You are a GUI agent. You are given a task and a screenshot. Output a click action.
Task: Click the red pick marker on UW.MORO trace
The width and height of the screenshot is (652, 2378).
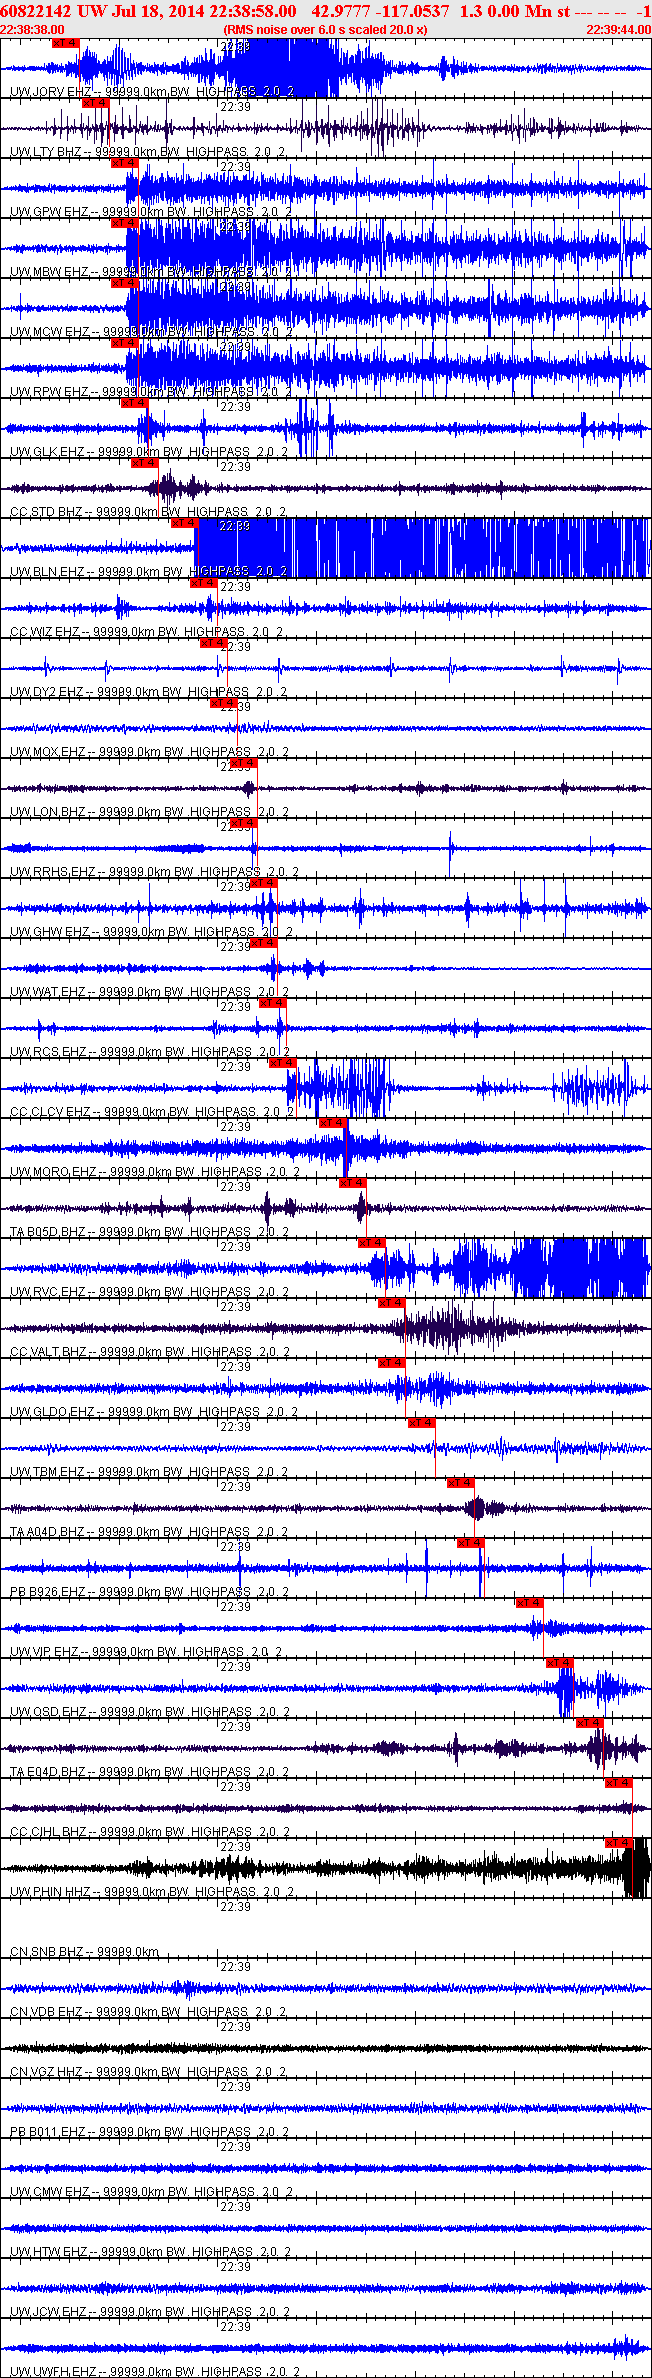[334, 1123]
